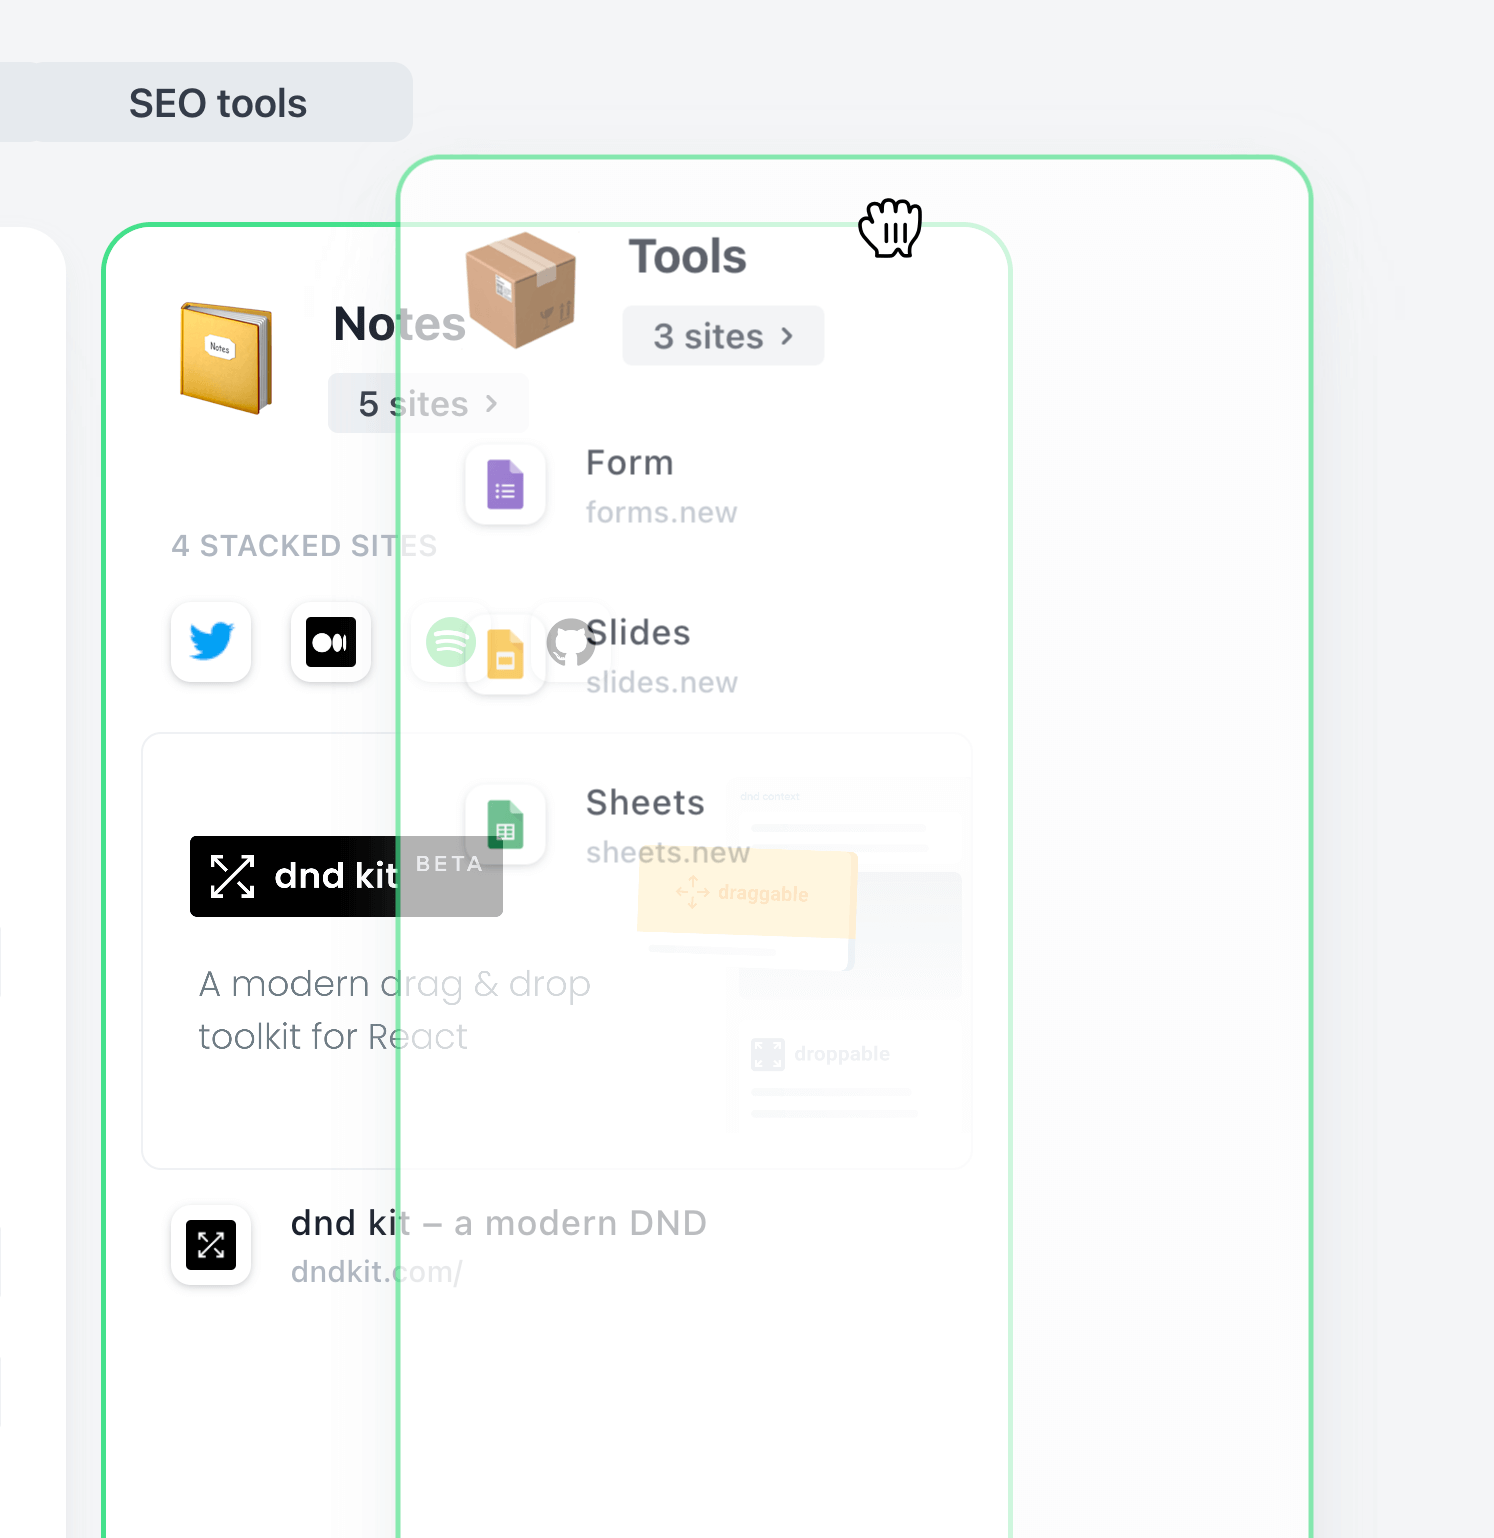Open the Twitter stacked site icon
This screenshot has height=1538, width=1494.
pyautogui.click(x=211, y=642)
